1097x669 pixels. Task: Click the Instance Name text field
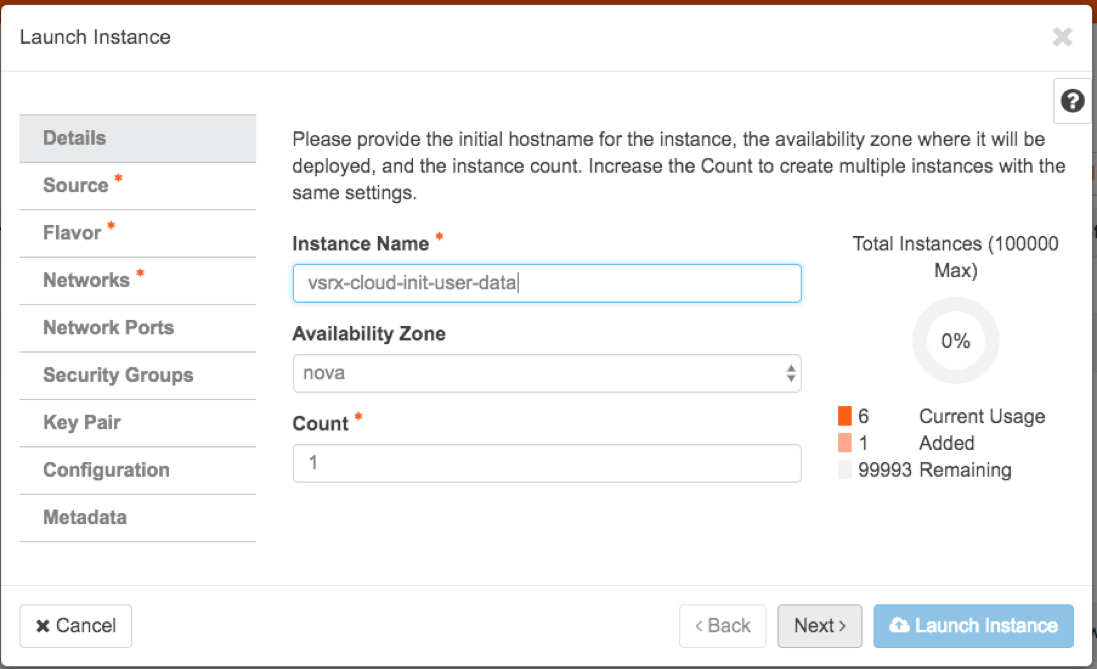[546, 283]
